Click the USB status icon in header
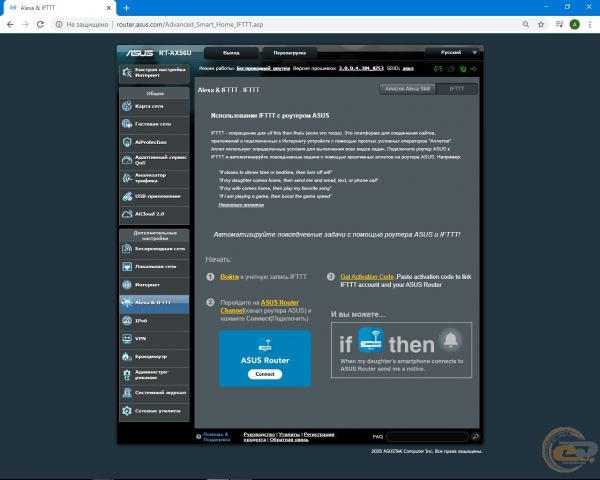Viewport: 600px width, 480px height. (x=474, y=69)
